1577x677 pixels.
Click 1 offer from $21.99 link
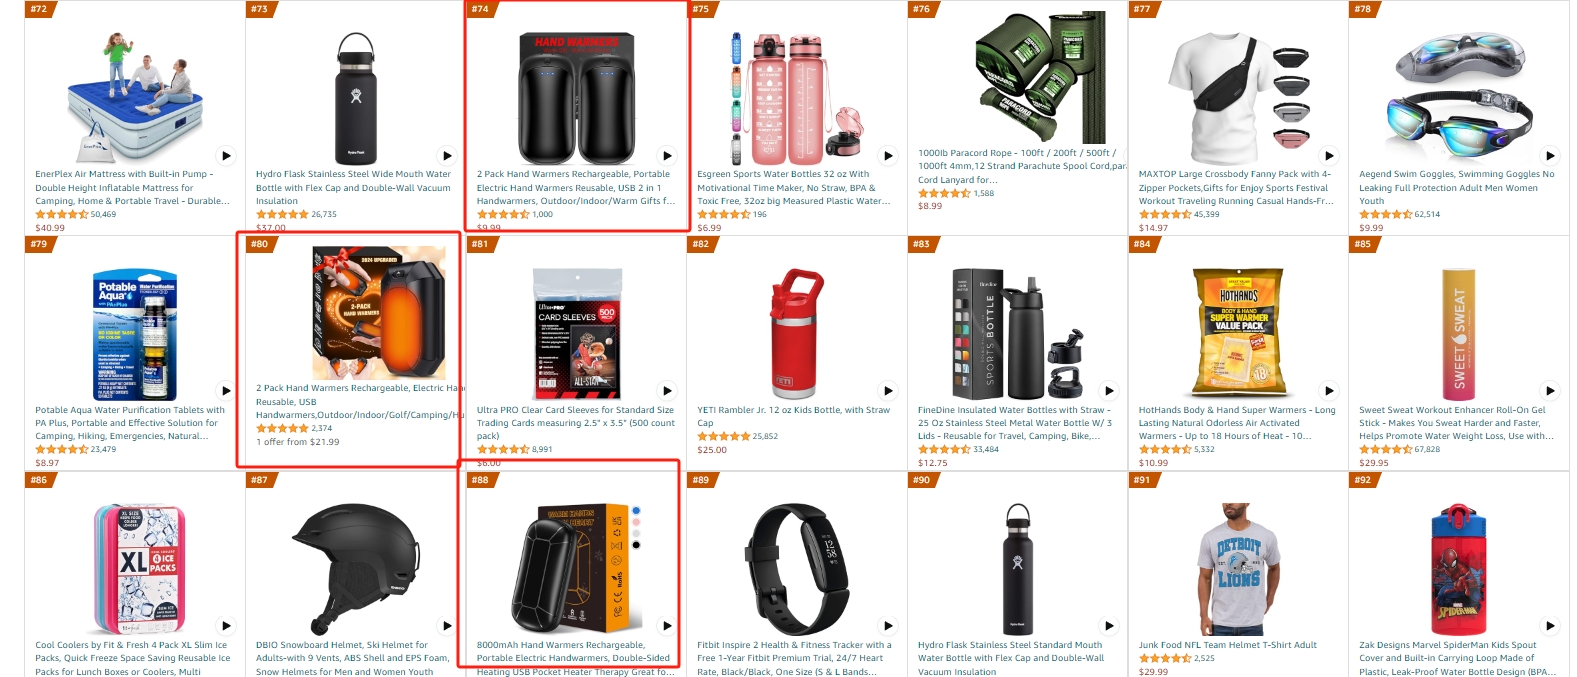point(298,442)
